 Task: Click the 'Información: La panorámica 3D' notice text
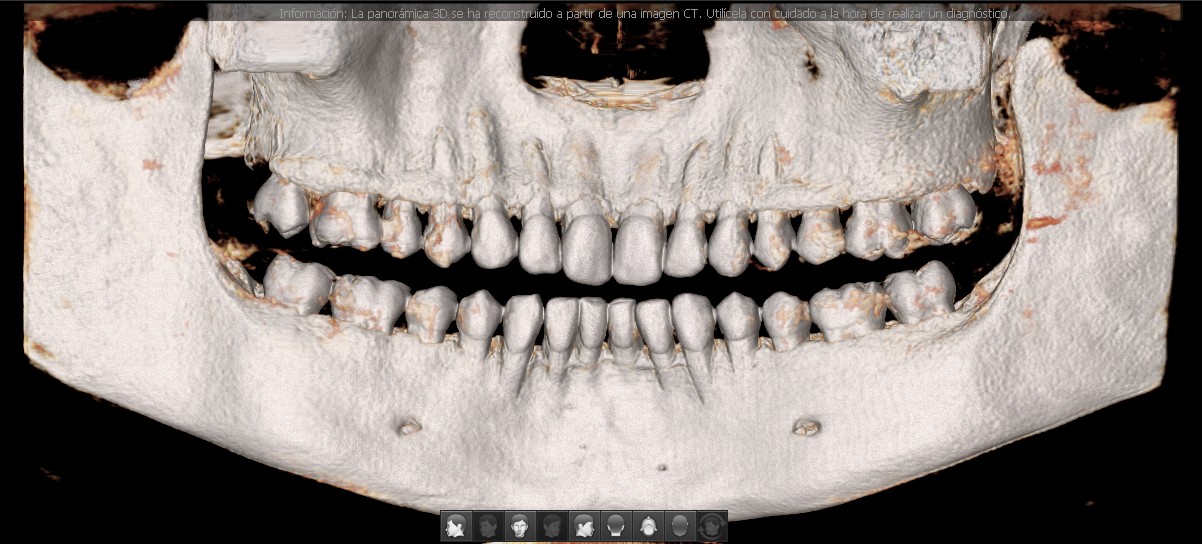click(x=646, y=14)
